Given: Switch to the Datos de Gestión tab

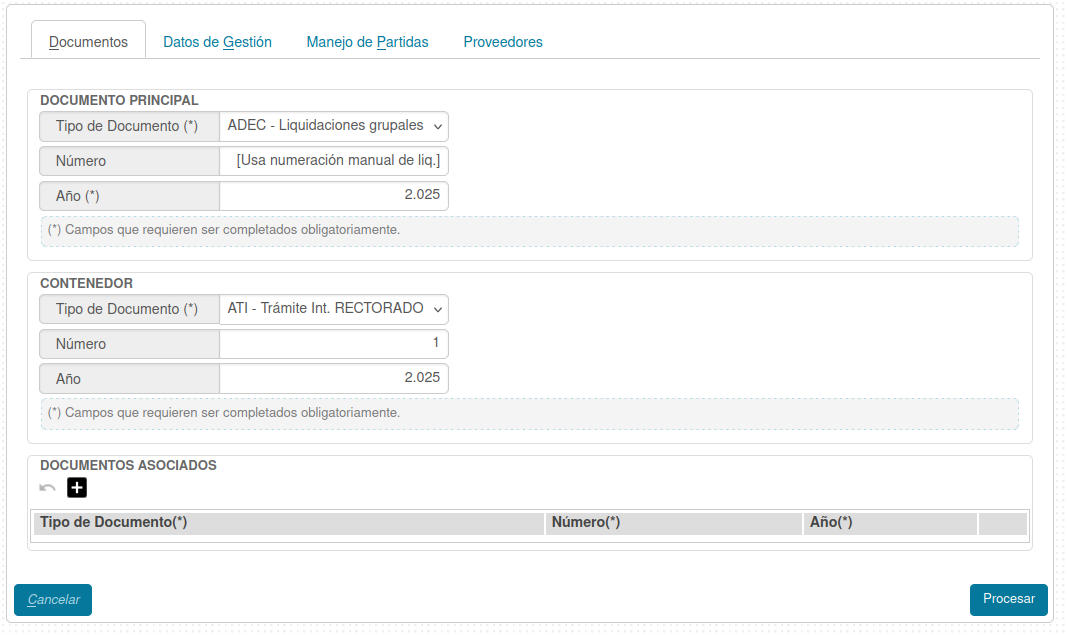Looking at the screenshot, I should point(217,42).
